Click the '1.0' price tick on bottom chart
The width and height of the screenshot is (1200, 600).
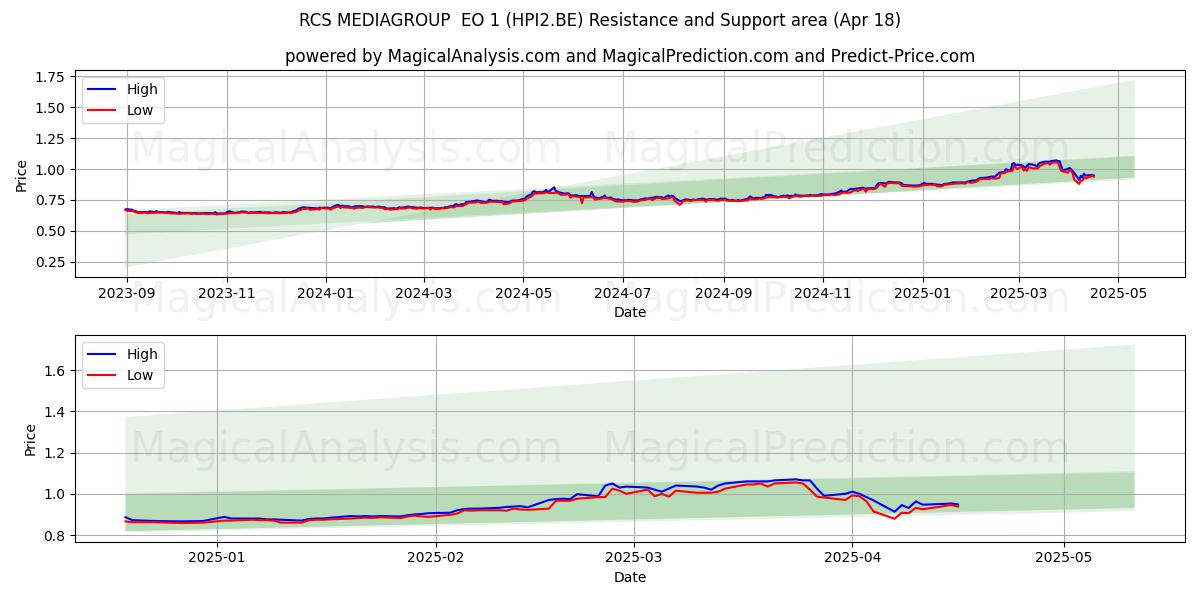click(55, 494)
